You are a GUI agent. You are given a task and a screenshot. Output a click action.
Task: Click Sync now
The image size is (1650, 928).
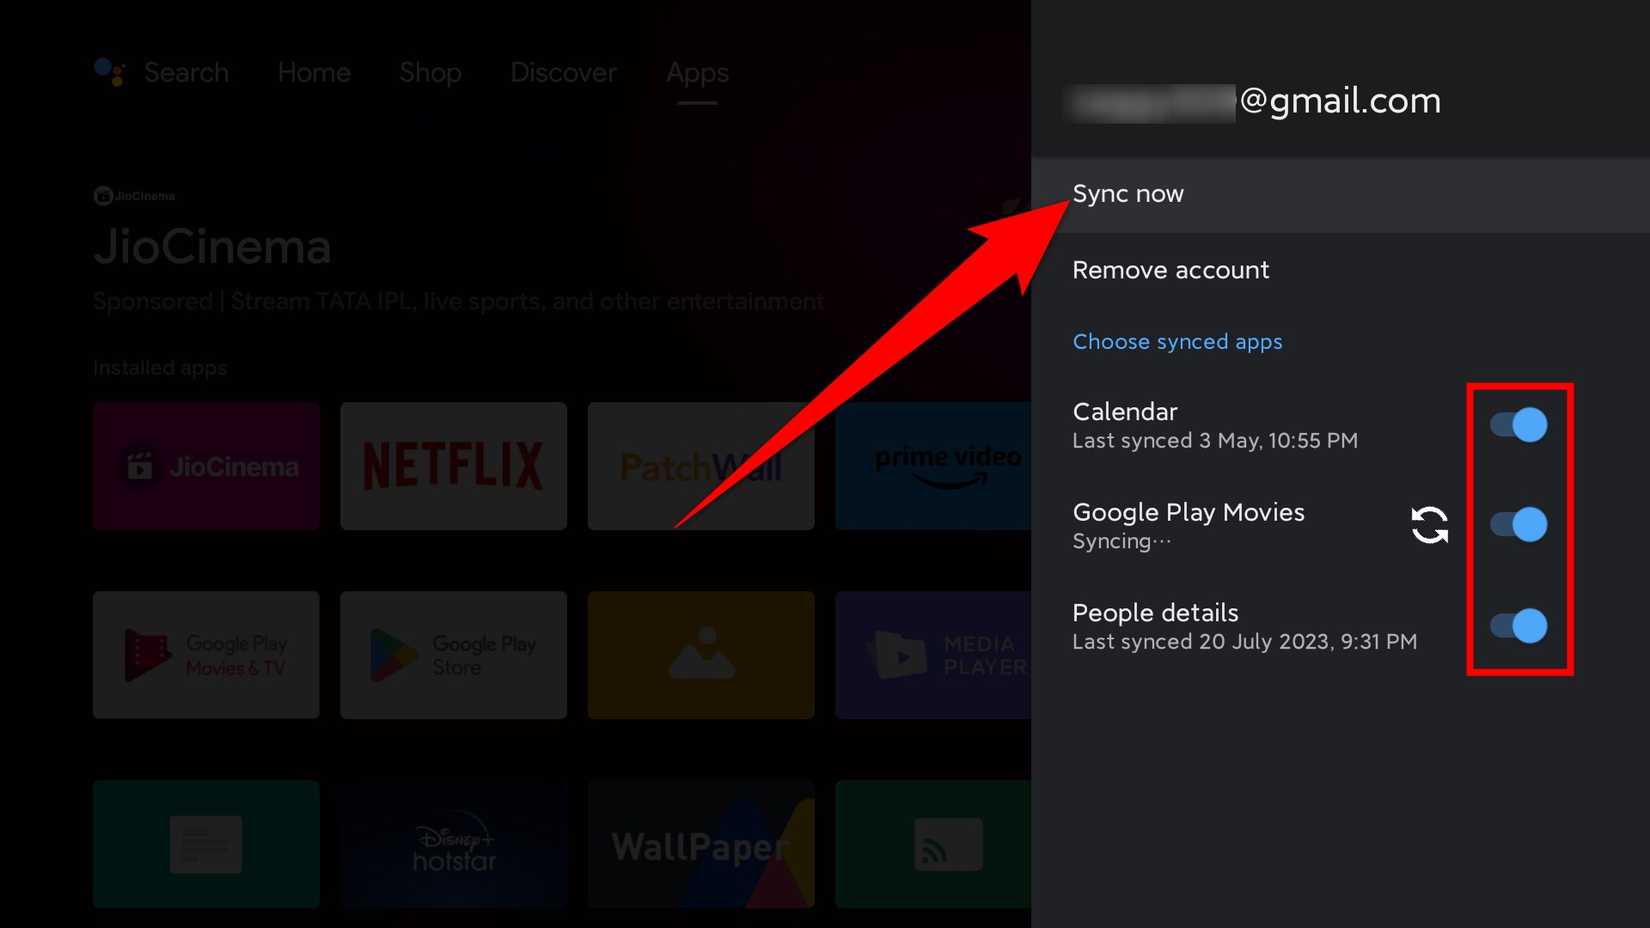pos(1128,194)
